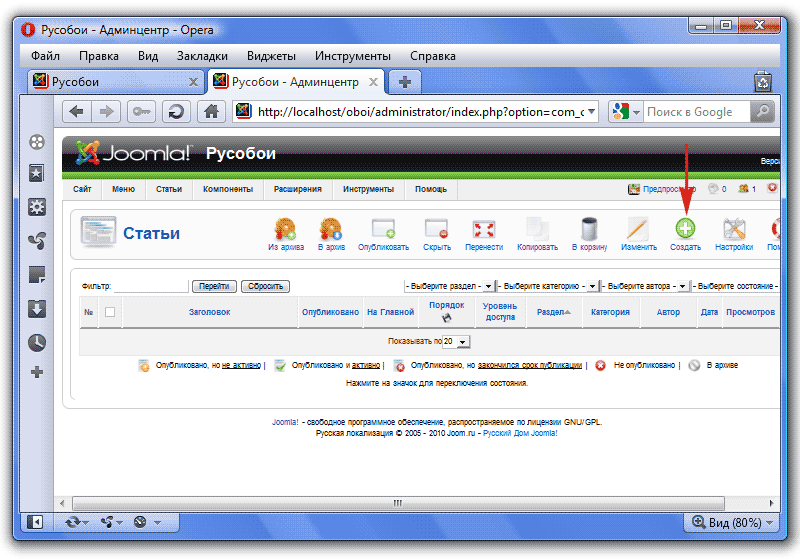Click into the Фильтр text field

(x=150, y=286)
